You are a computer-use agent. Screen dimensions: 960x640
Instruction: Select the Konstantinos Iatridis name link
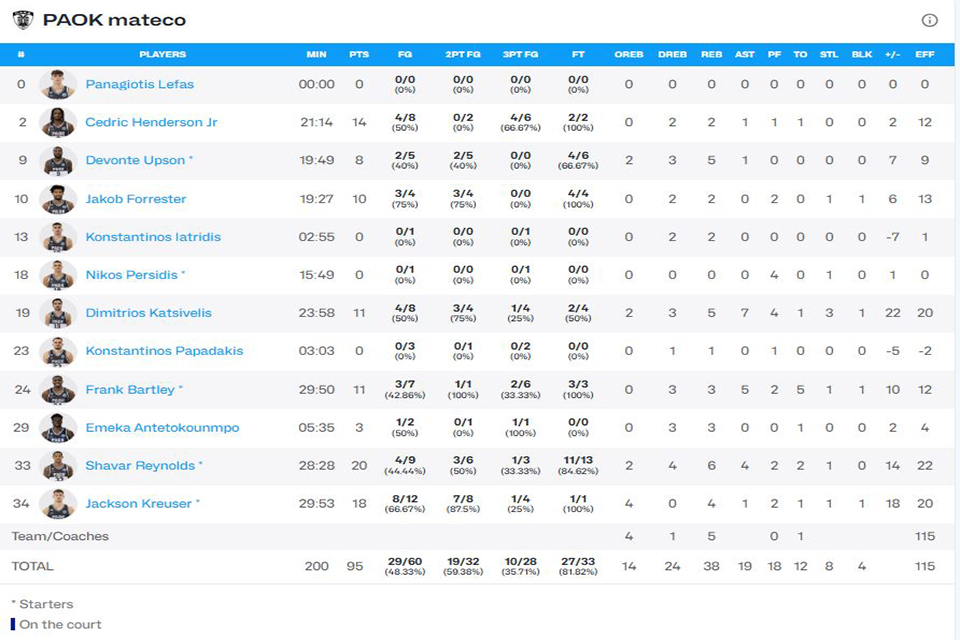click(x=153, y=237)
